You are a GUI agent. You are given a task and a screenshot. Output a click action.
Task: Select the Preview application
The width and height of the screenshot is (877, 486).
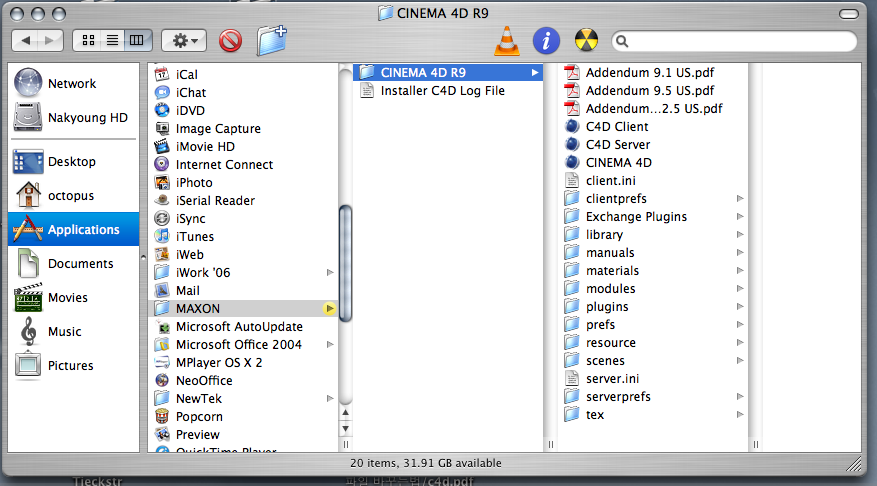(x=243, y=435)
